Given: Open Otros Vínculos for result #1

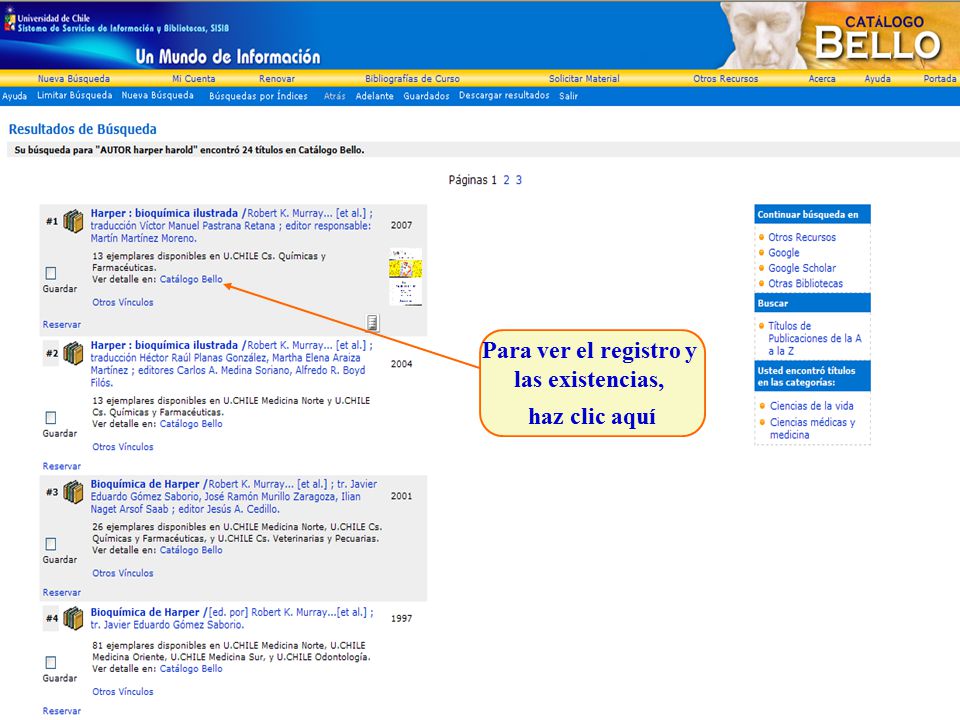Looking at the screenshot, I should tap(122, 302).
